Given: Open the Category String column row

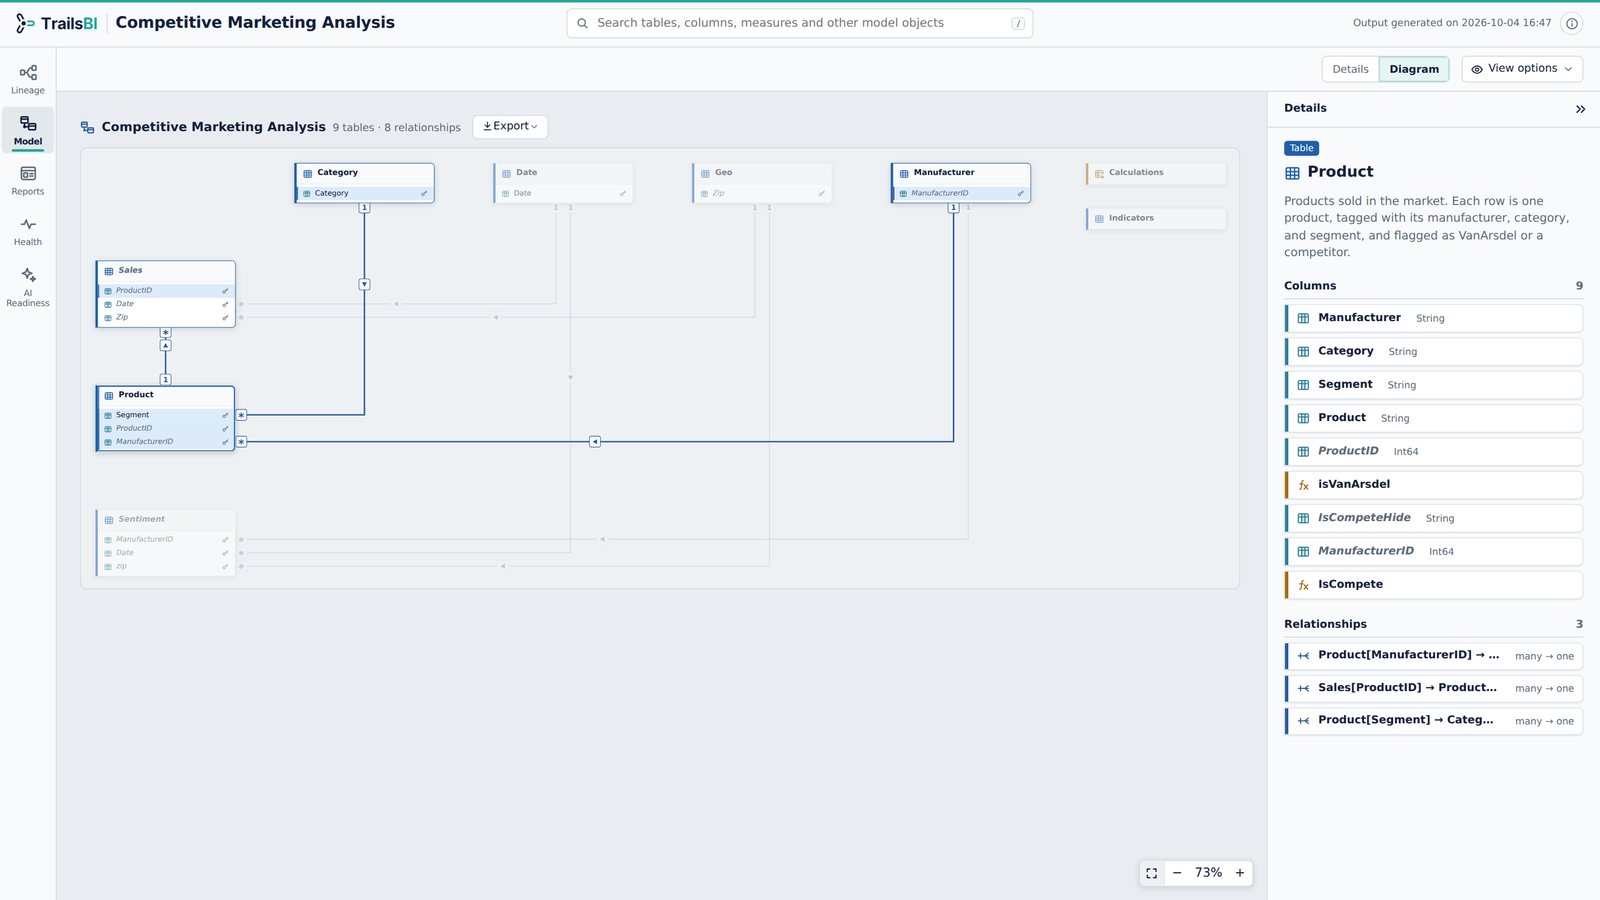Looking at the screenshot, I should point(1433,352).
